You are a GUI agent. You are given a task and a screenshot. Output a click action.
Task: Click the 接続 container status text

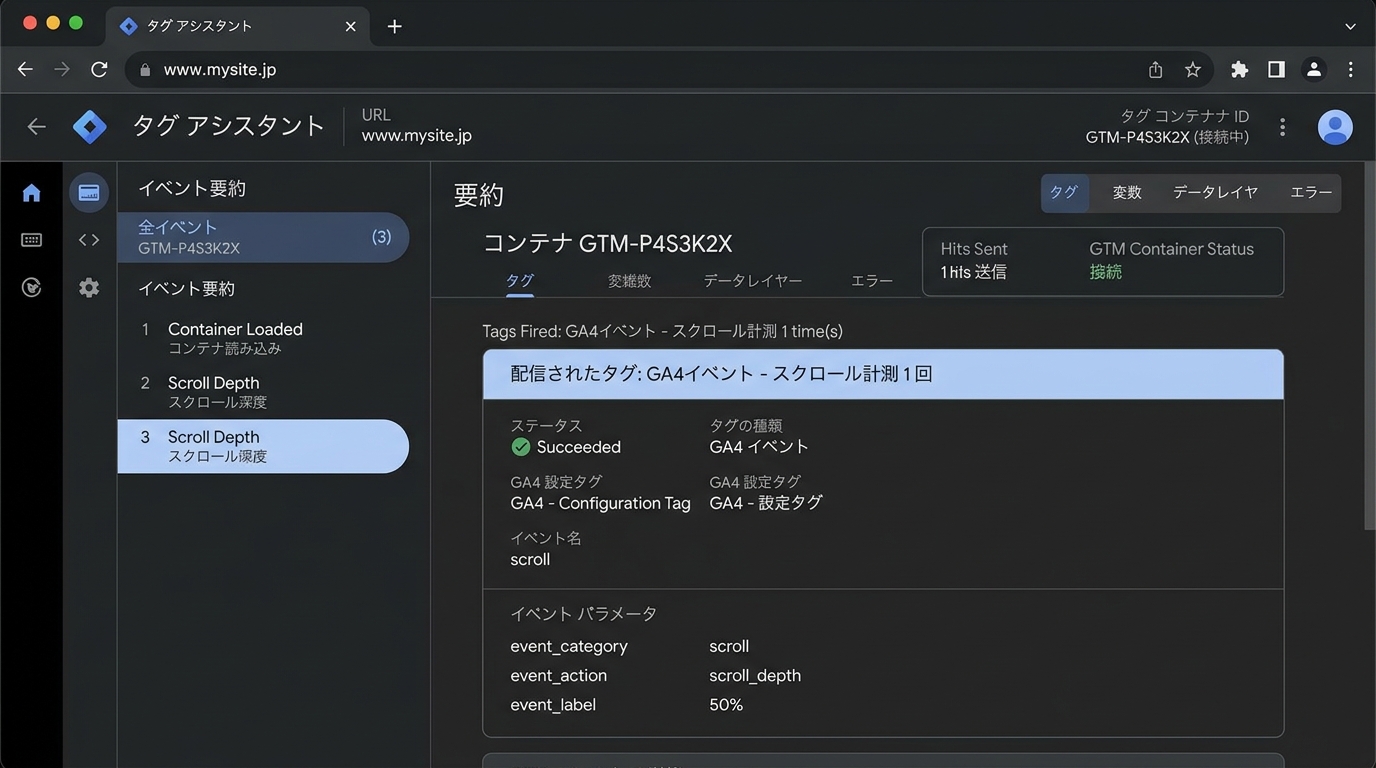(x=1105, y=272)
